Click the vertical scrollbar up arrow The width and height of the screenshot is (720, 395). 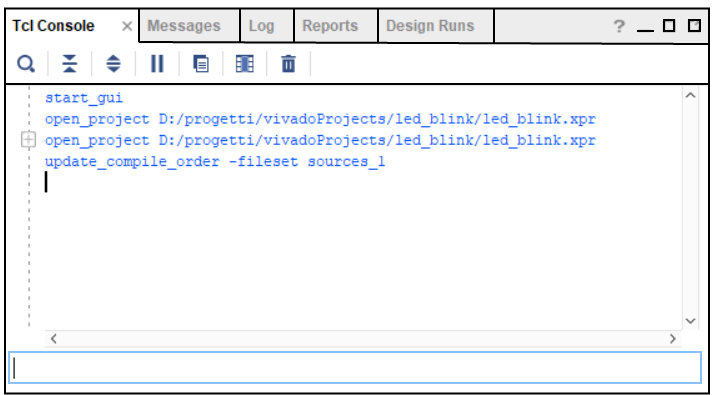click(x=690, y=96)
